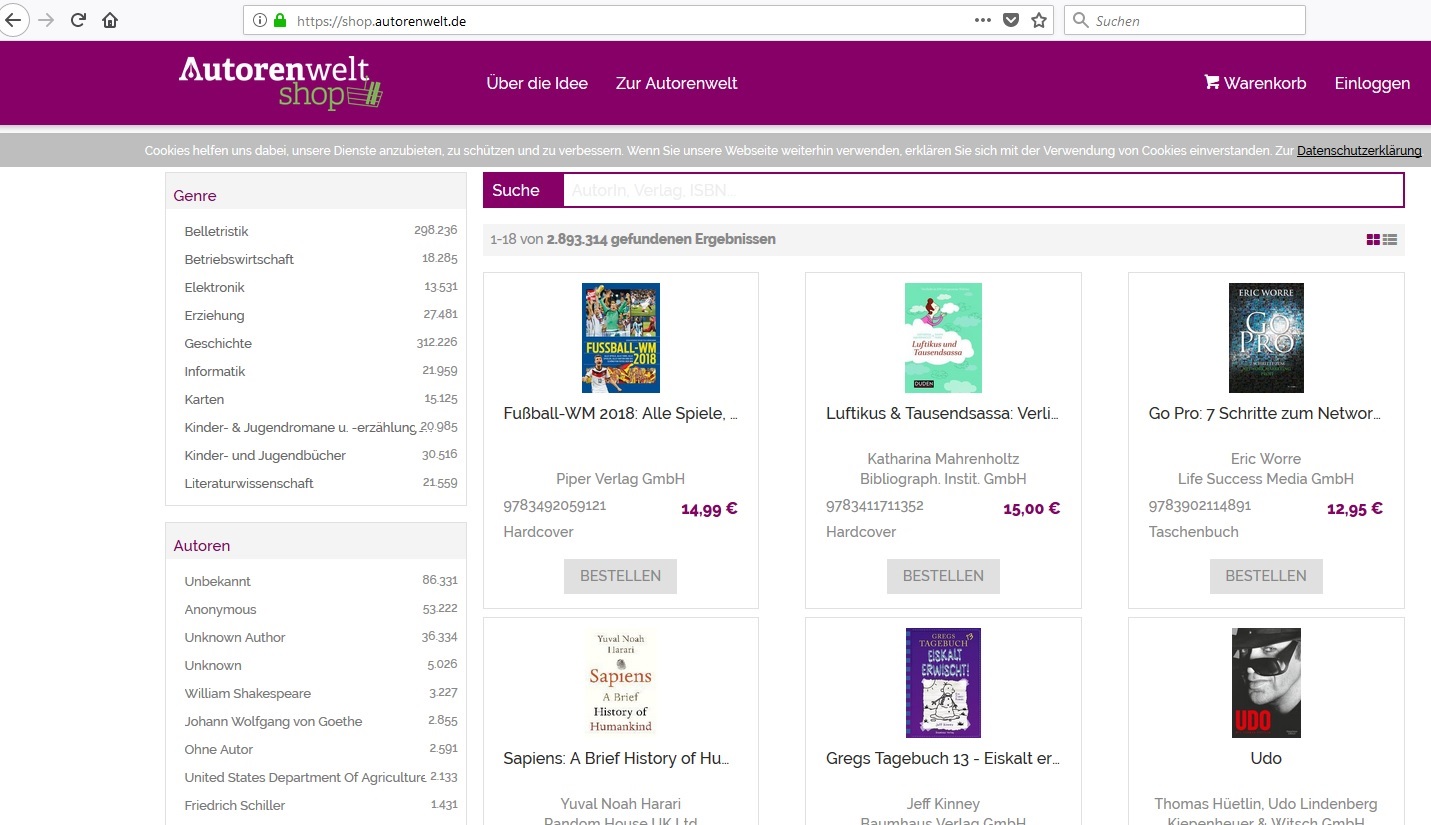Click author name Yuval Noah Harari
1431x825 pixels.
point(621,804)
